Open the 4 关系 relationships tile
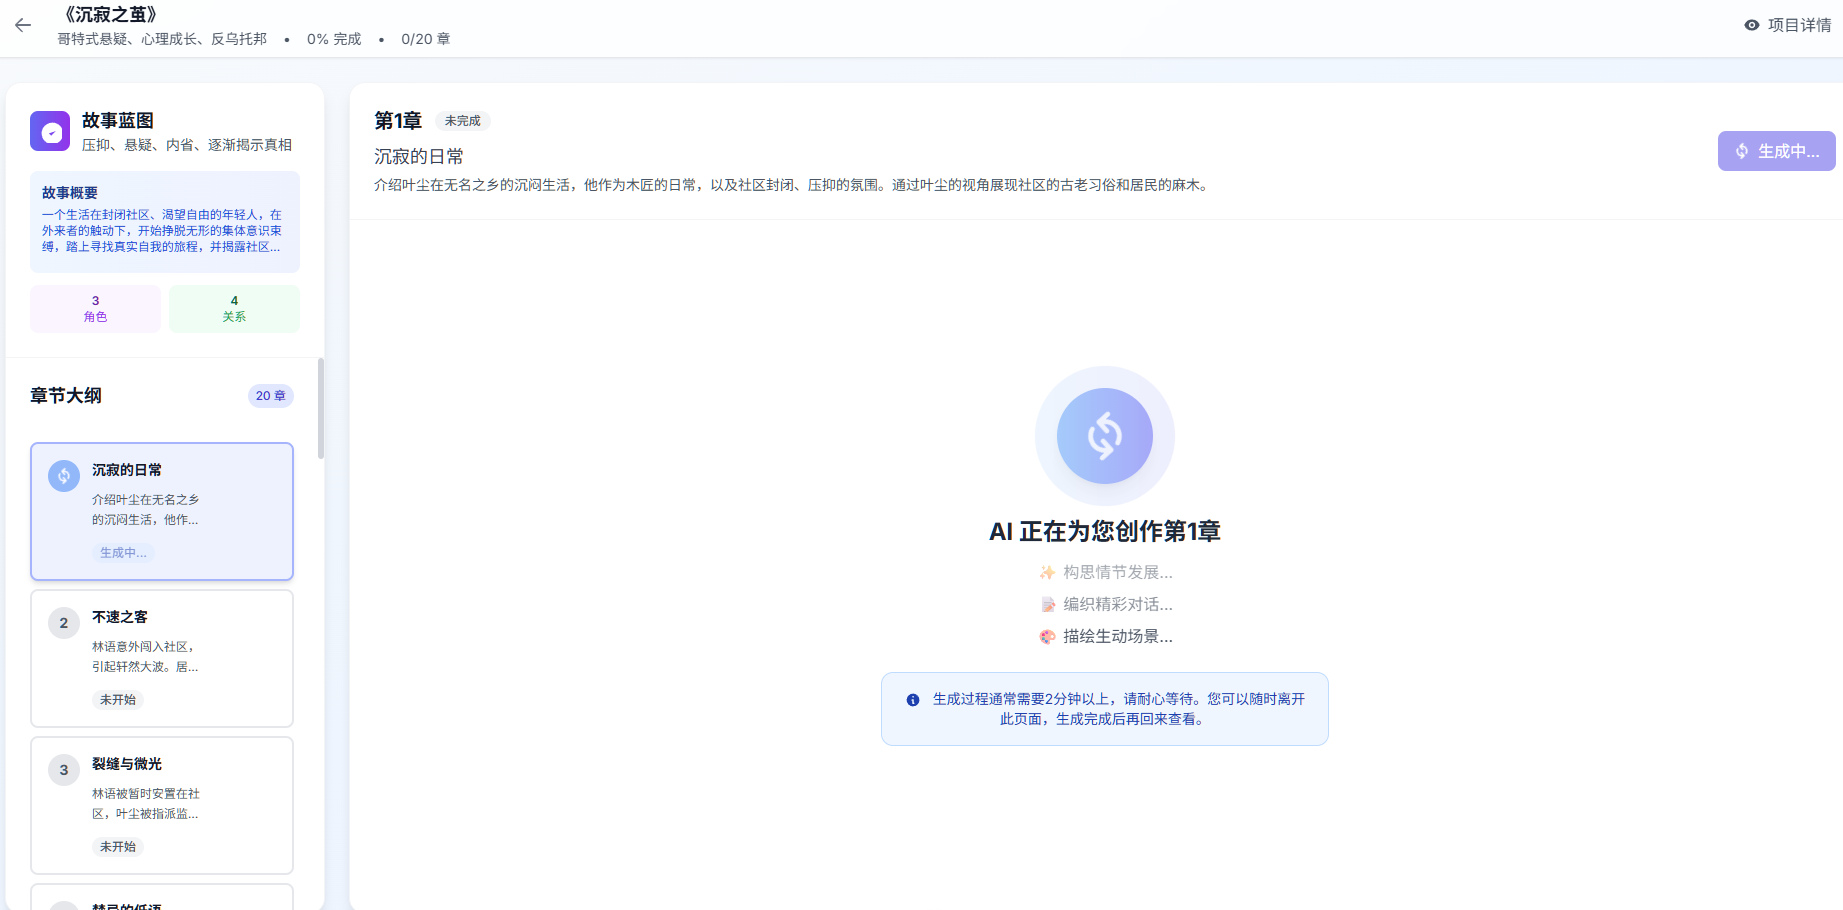The width and height of the screenshot is (1843, 910). click(x=234, y=308)
